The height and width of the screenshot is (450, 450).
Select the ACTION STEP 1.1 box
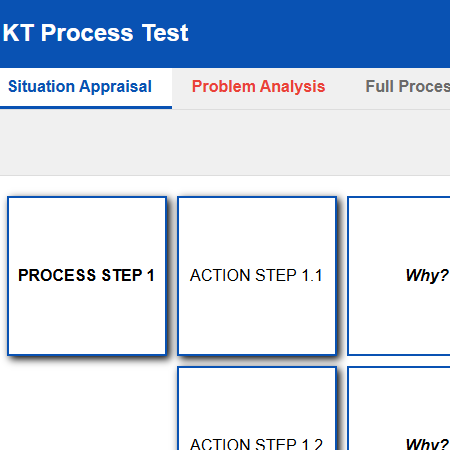pos(257,276)
